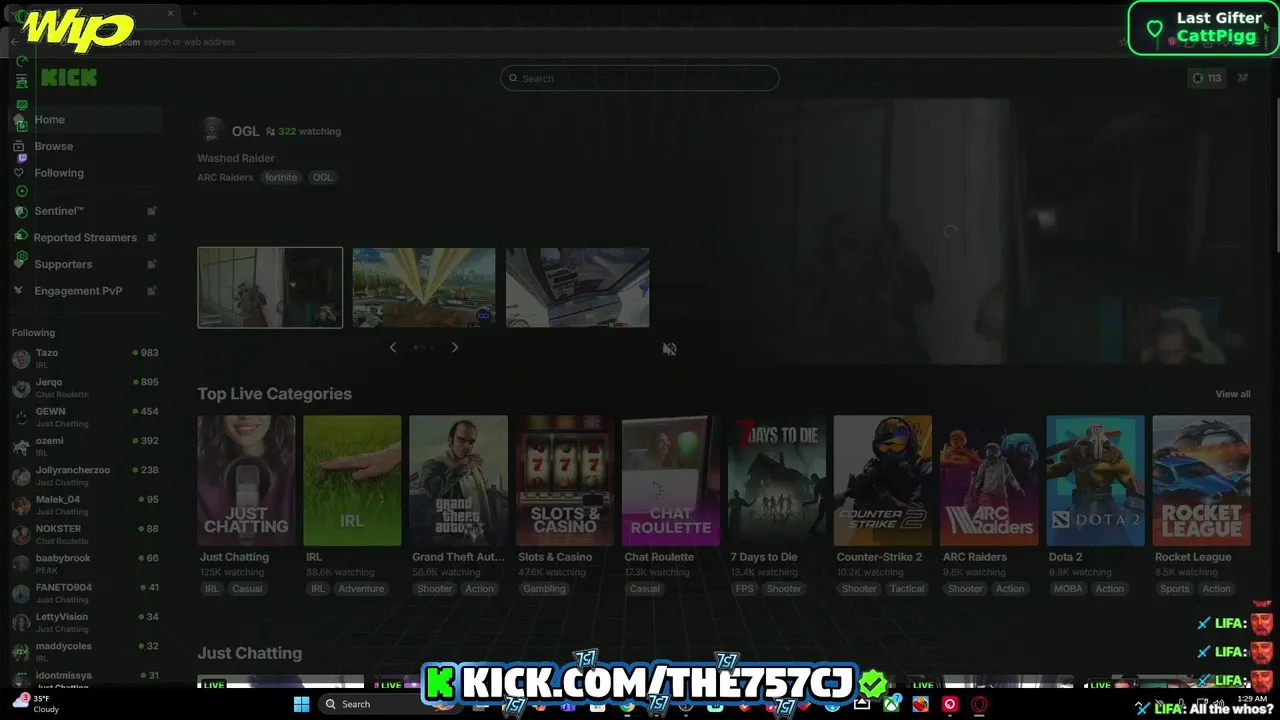Open FANETO904 in the Following list

[x=85, y=593]
